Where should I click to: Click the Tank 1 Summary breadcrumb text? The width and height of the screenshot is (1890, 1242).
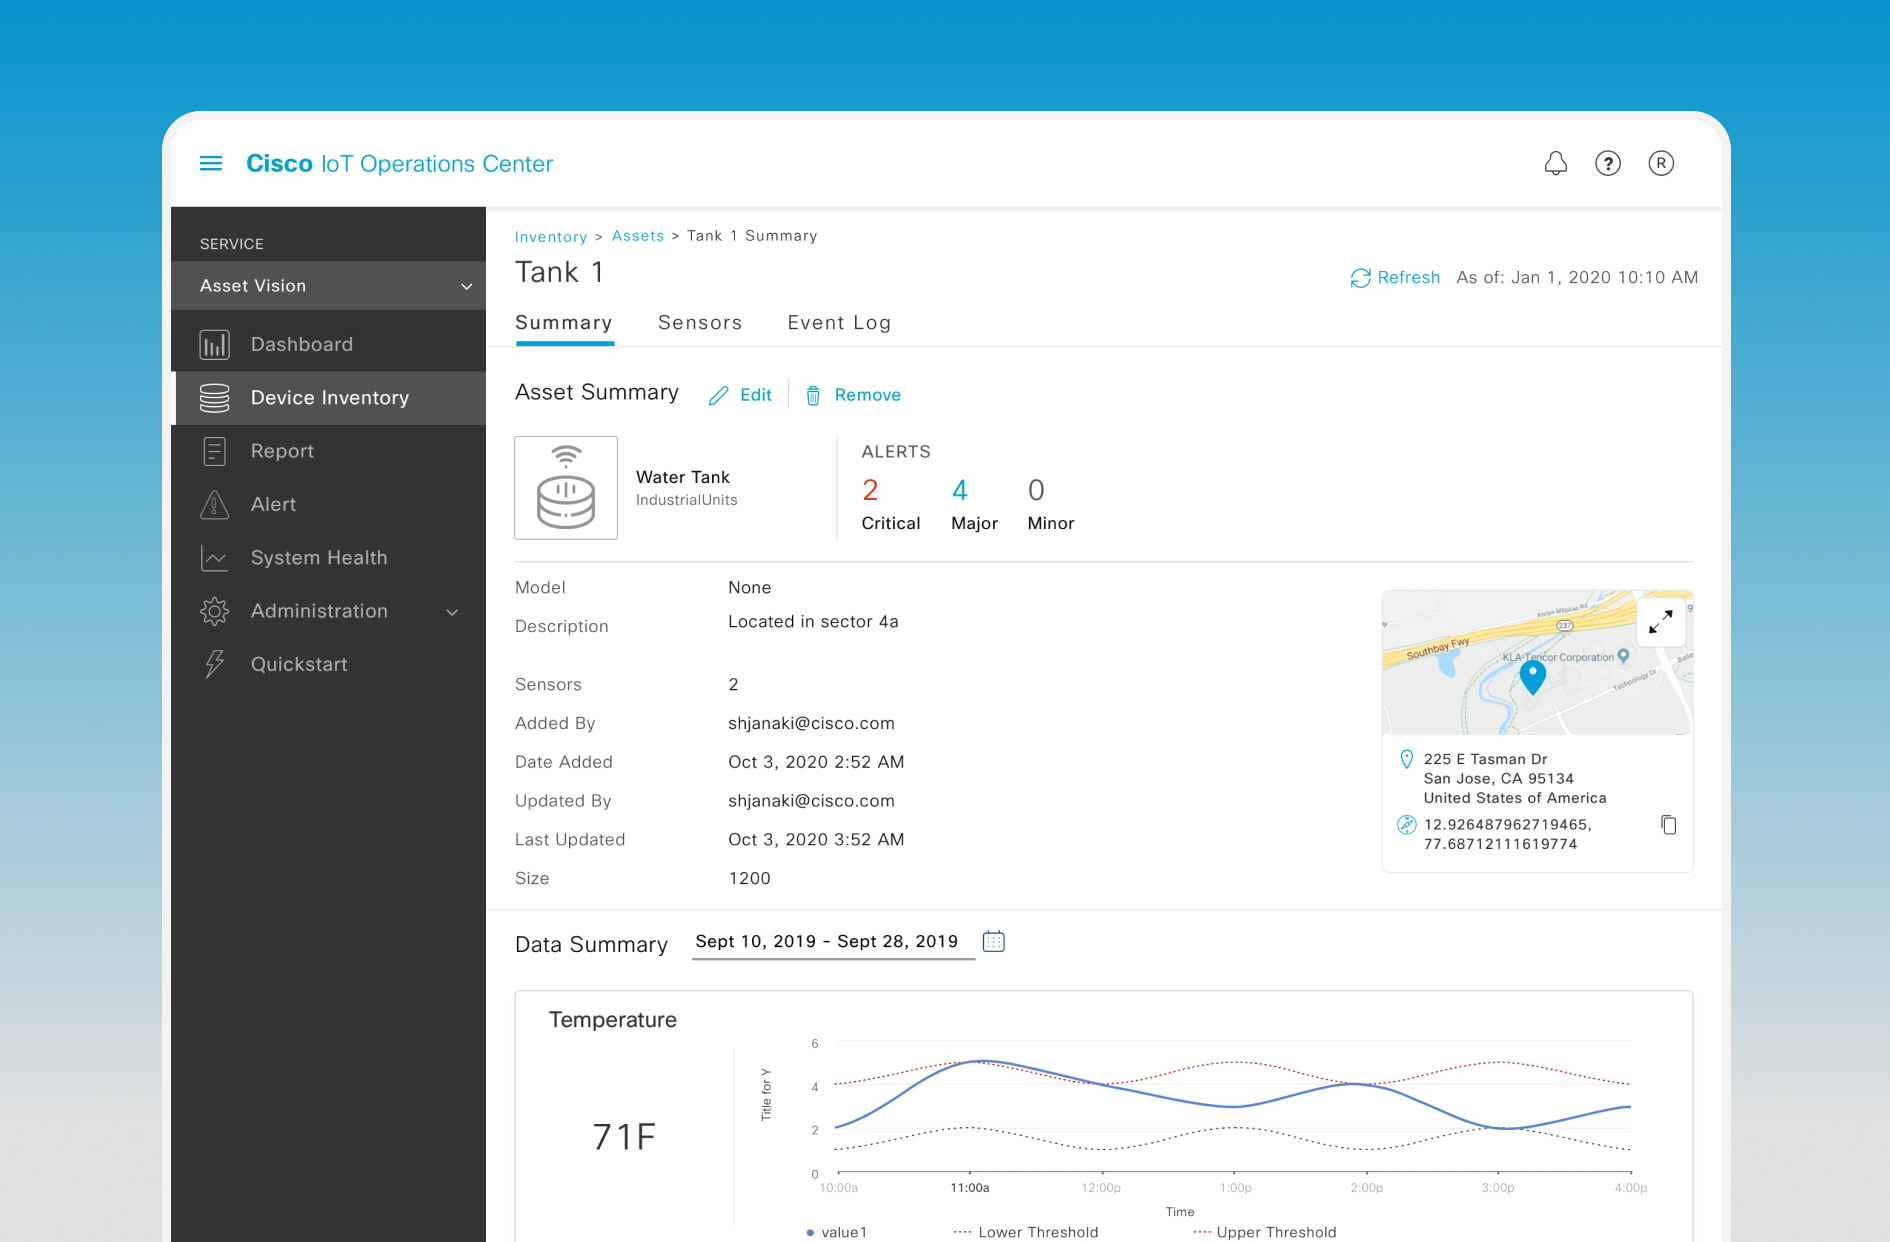[752, 236]
